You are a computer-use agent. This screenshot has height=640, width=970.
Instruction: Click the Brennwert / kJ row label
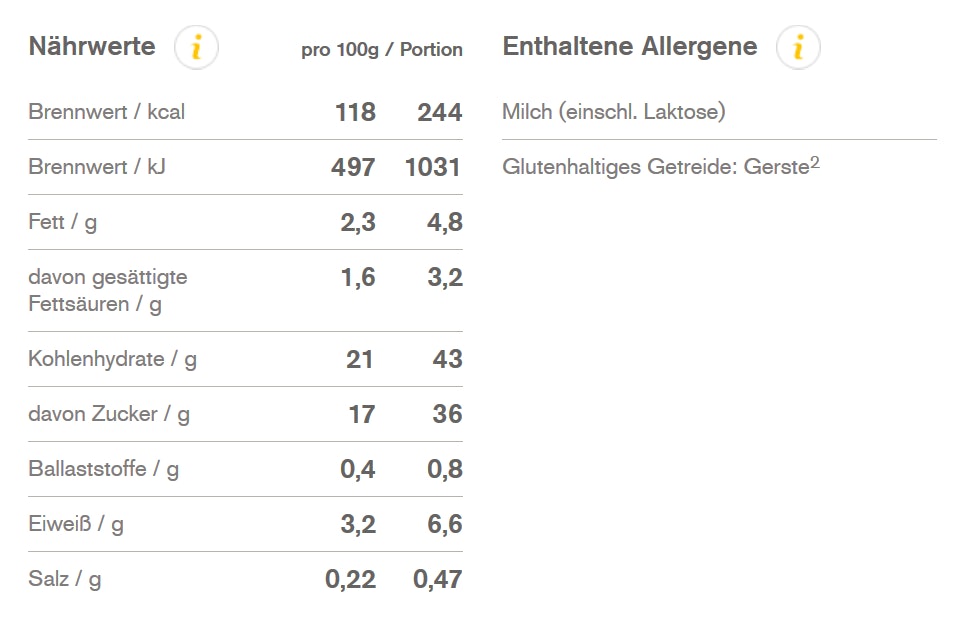(97, 167)
